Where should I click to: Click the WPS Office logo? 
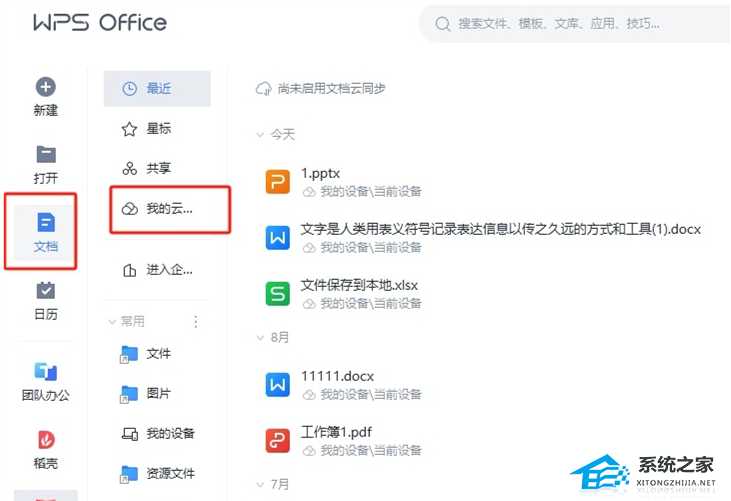100,23
